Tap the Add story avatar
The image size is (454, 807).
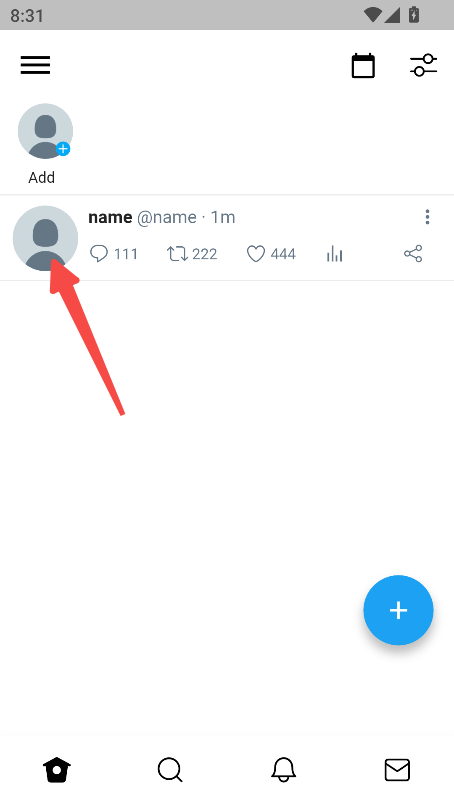pyautogui.click(x=45, y=131)
